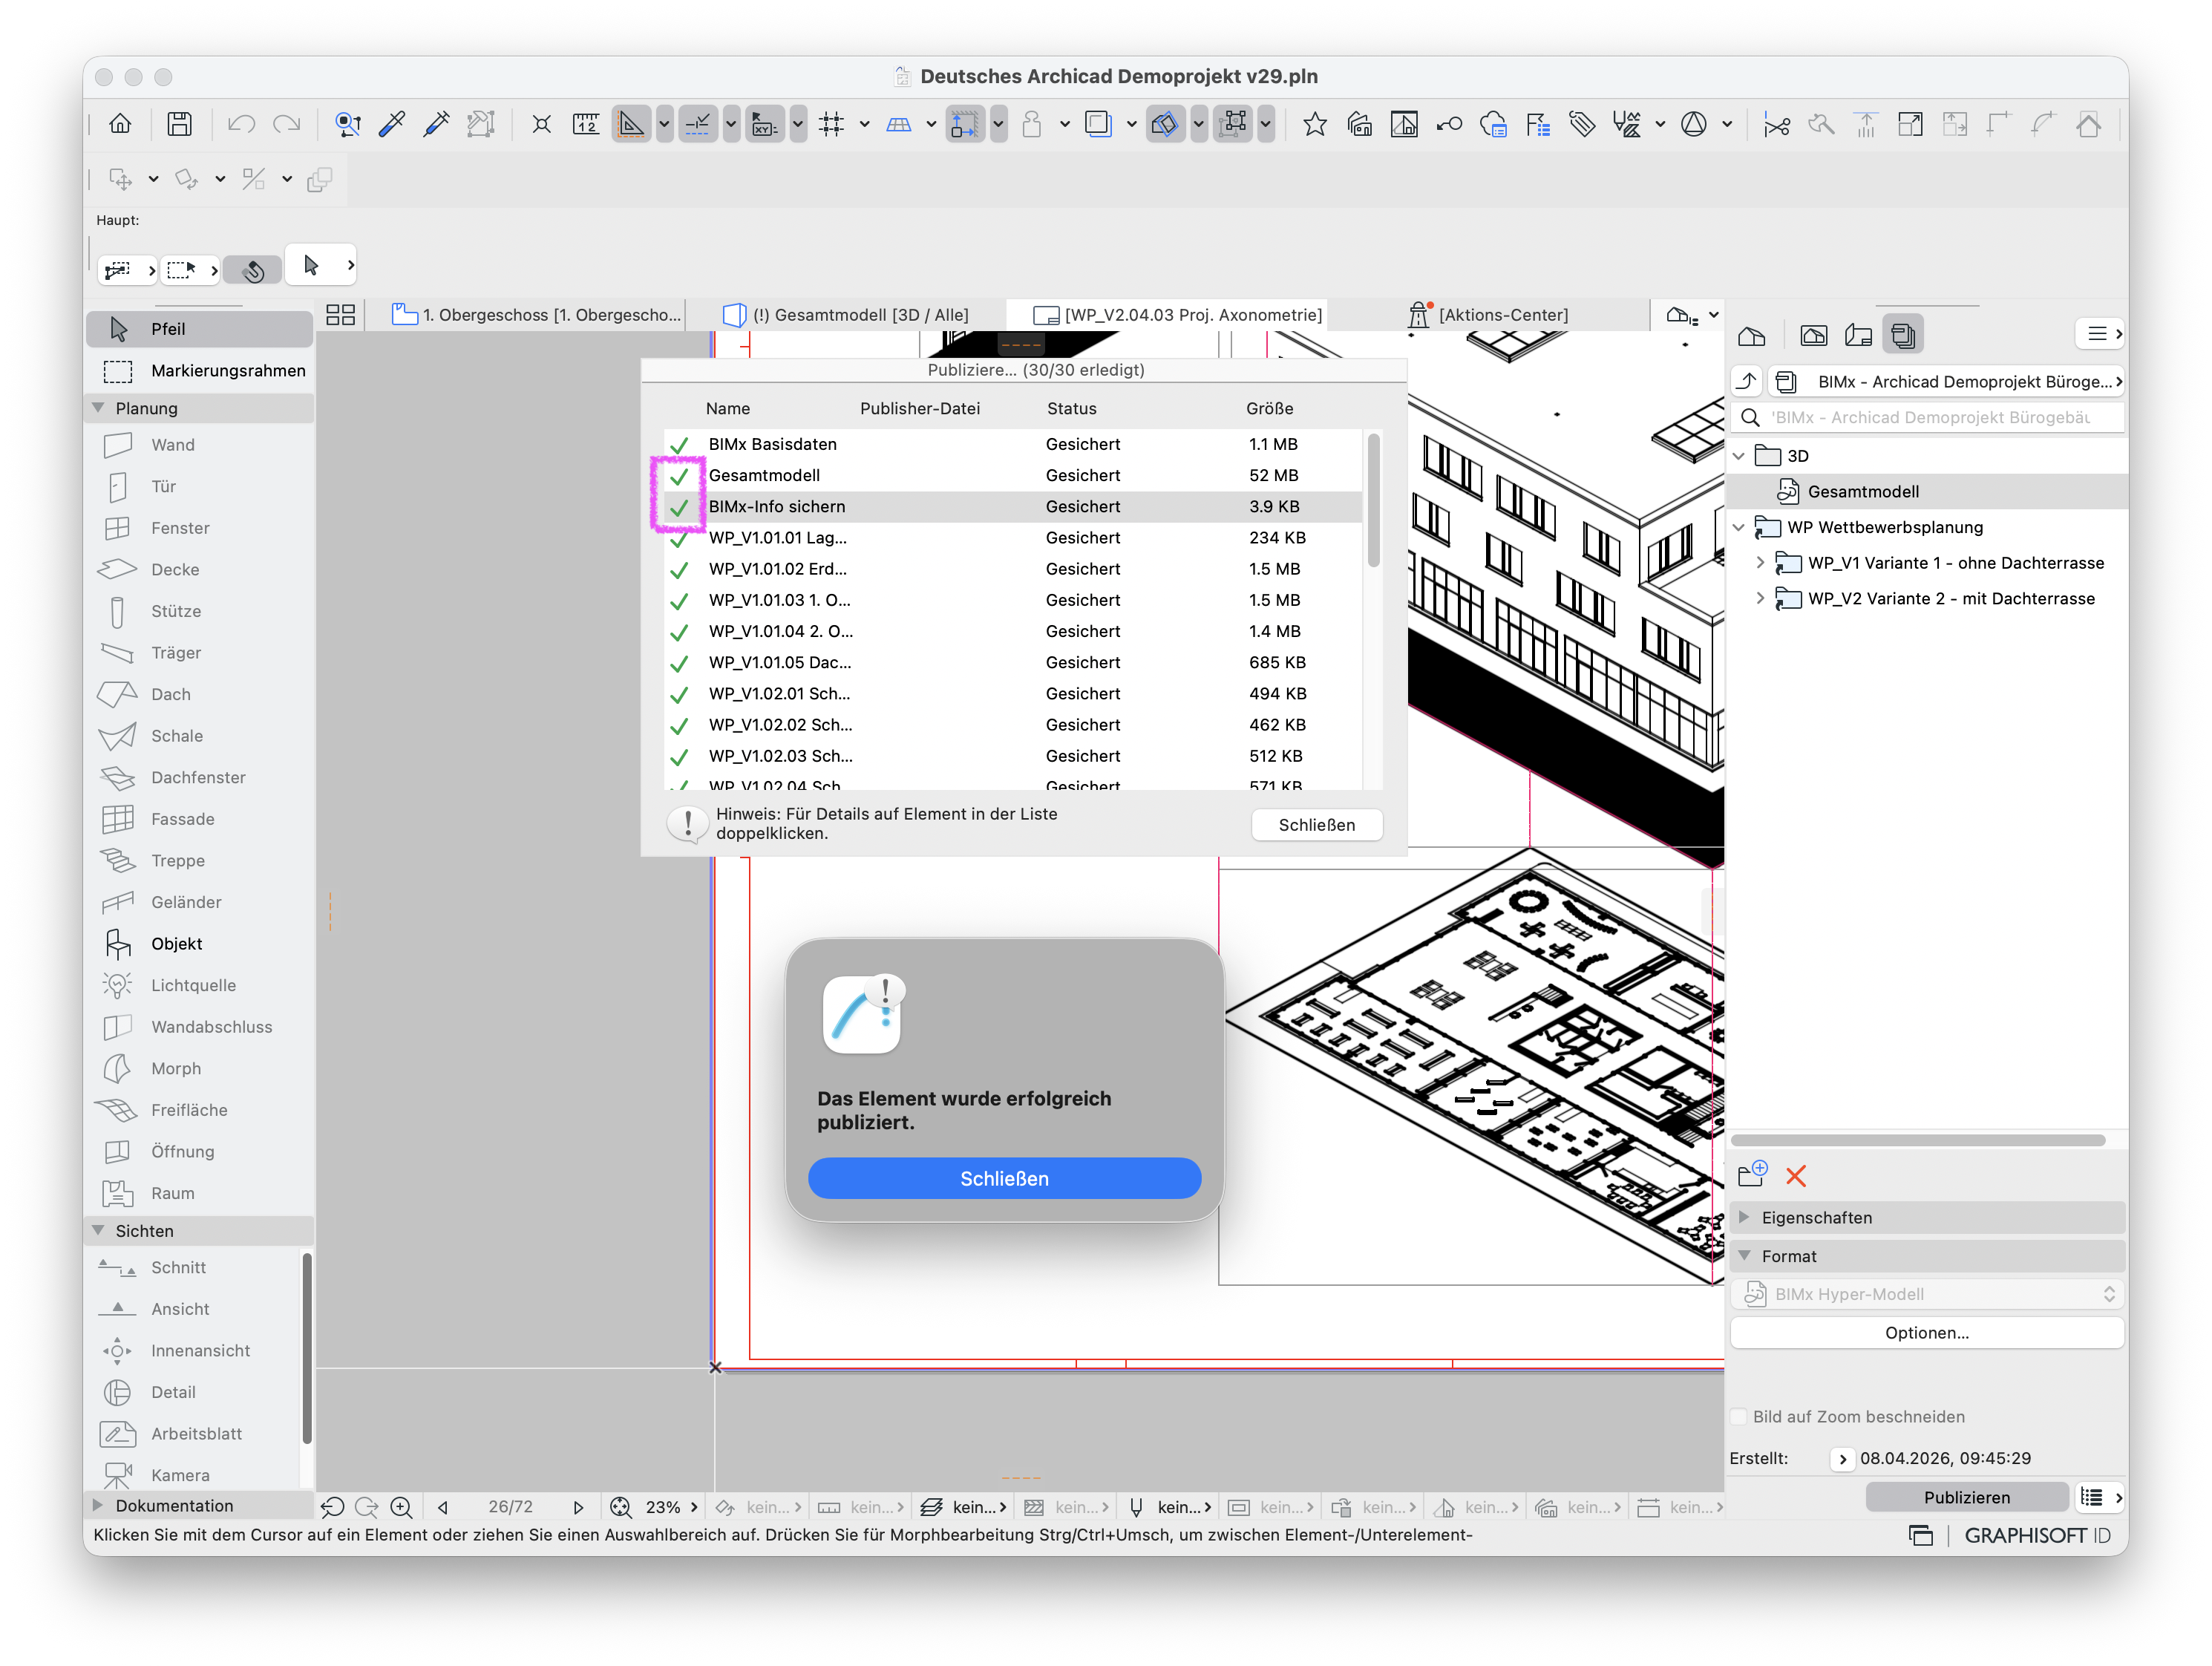Toggle 'Bild auf Zoom beschneiden' checkbox
Screen dimensions: 2212x1666
coord(1739,1416)
